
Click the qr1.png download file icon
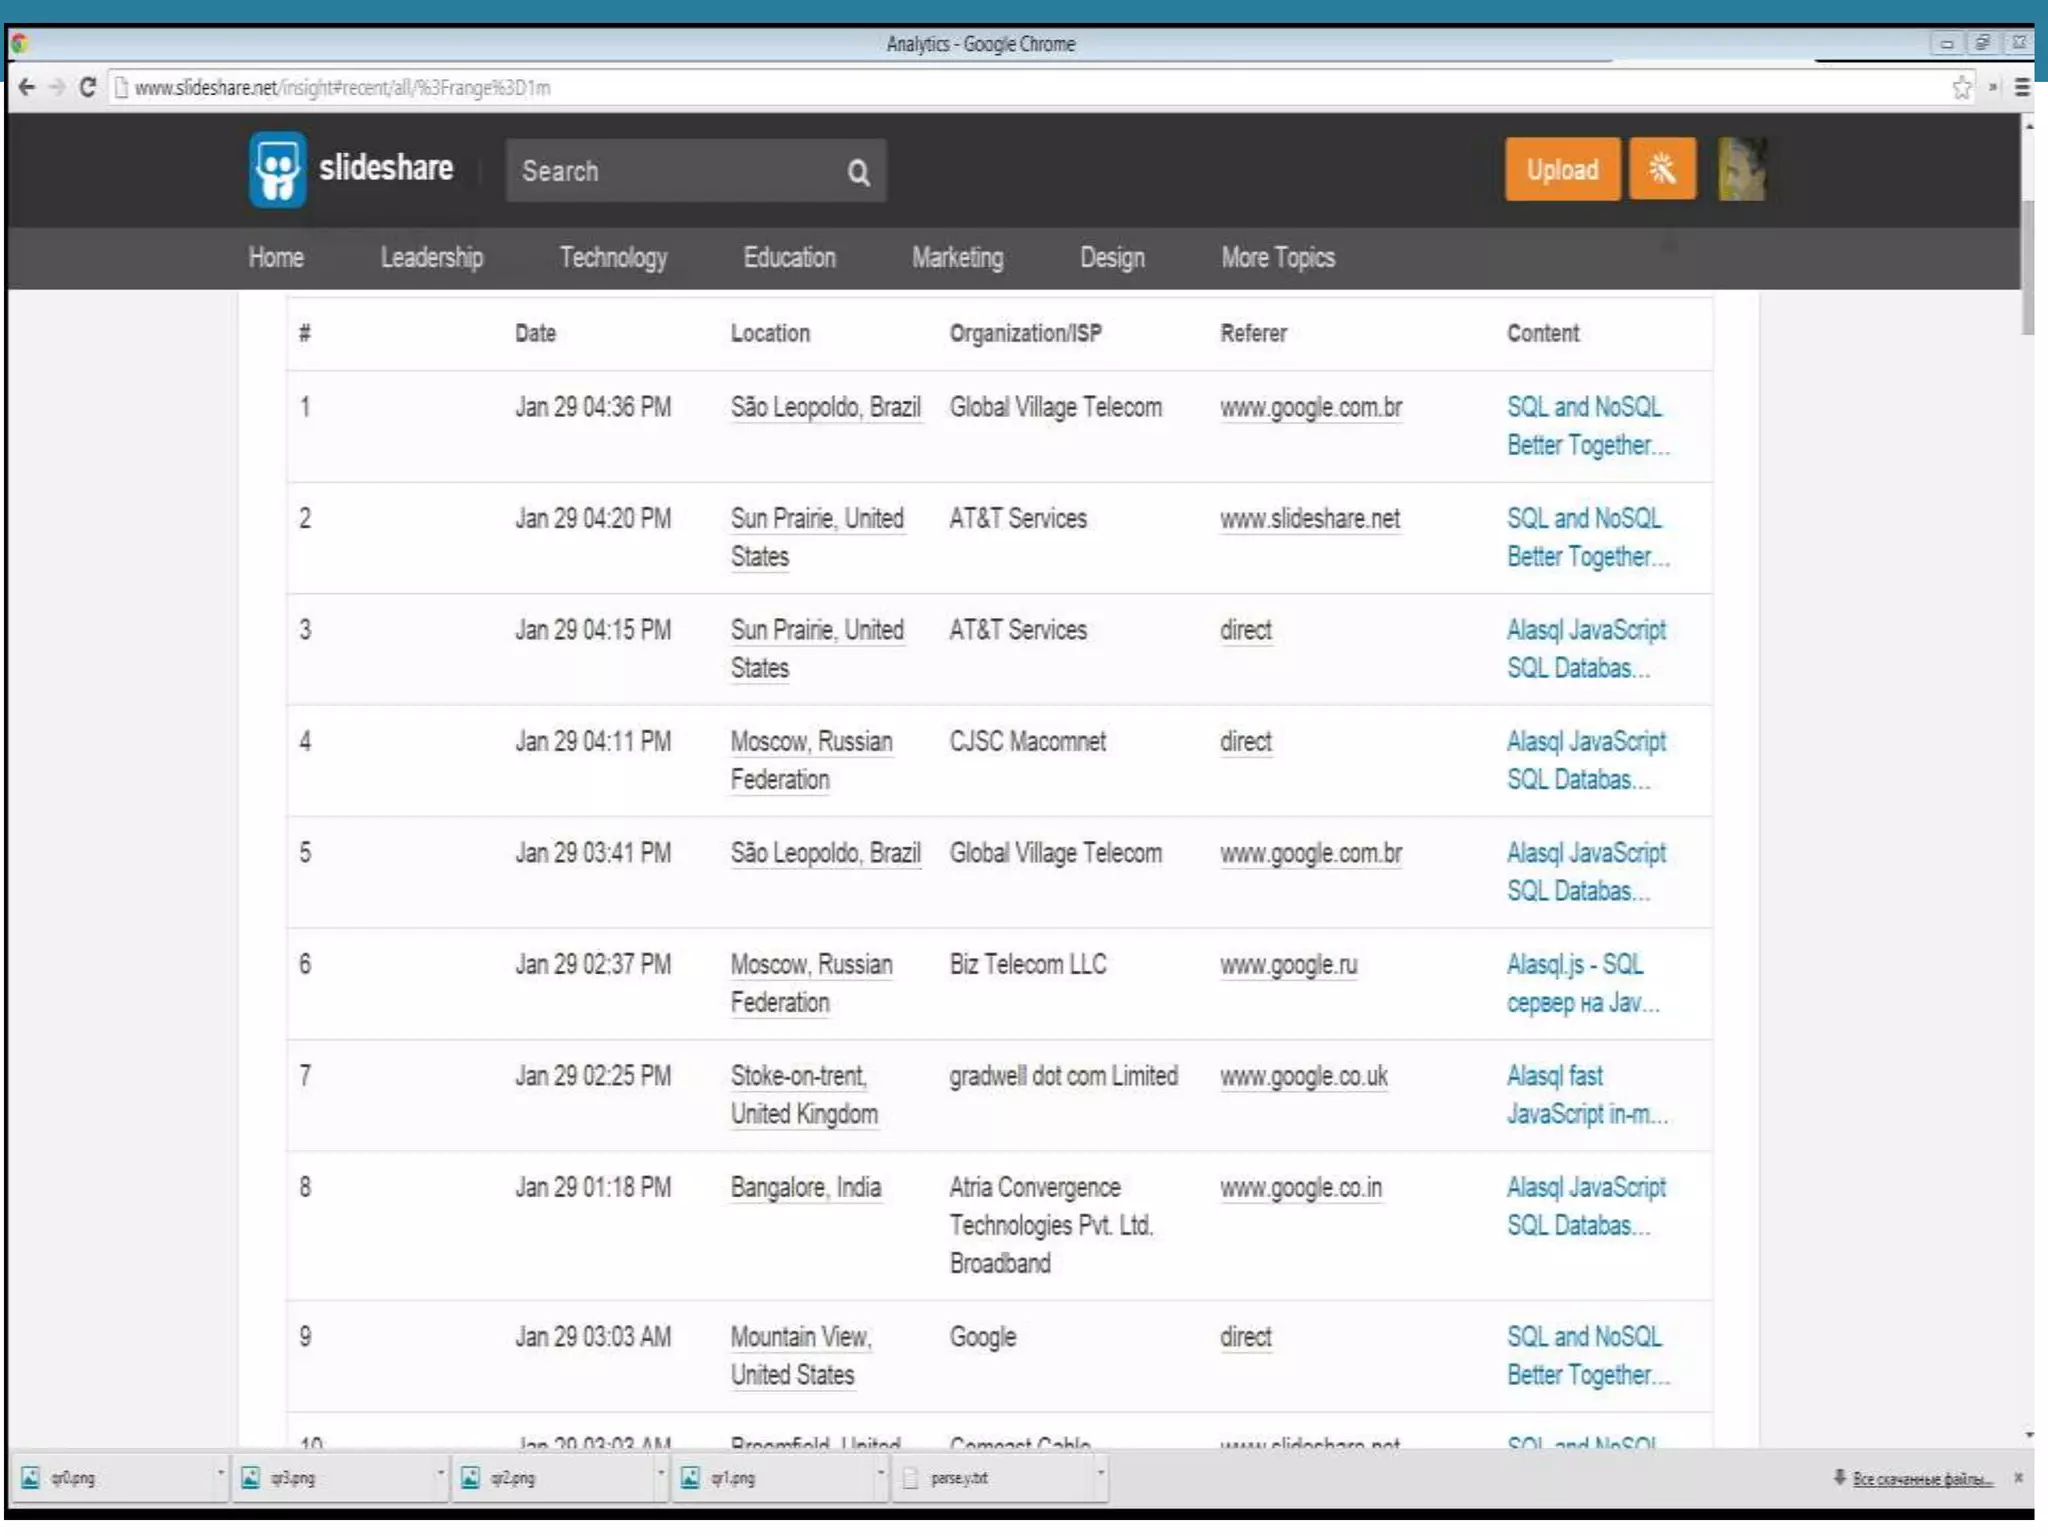click(x=690, y=1477)
